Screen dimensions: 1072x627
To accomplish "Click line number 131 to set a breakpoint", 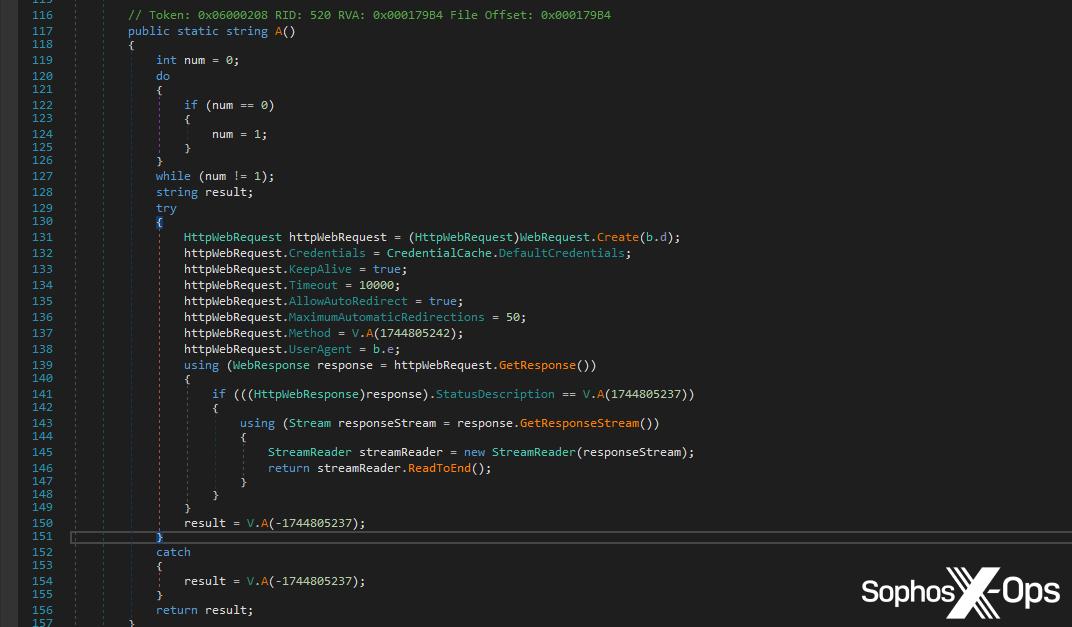I will pyautogui.click(x=41, y=237).
